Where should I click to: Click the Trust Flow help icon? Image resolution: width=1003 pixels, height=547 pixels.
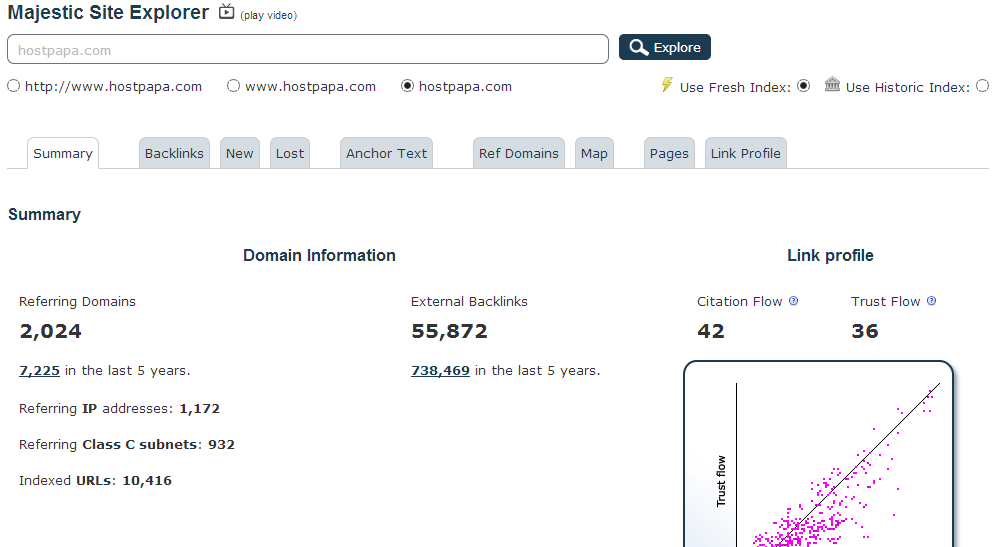tap(931, 301)
